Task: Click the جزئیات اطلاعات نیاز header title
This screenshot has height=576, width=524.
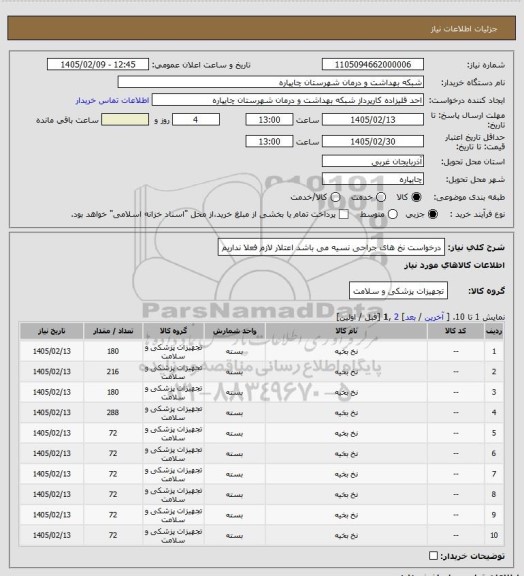Action: 464,29
